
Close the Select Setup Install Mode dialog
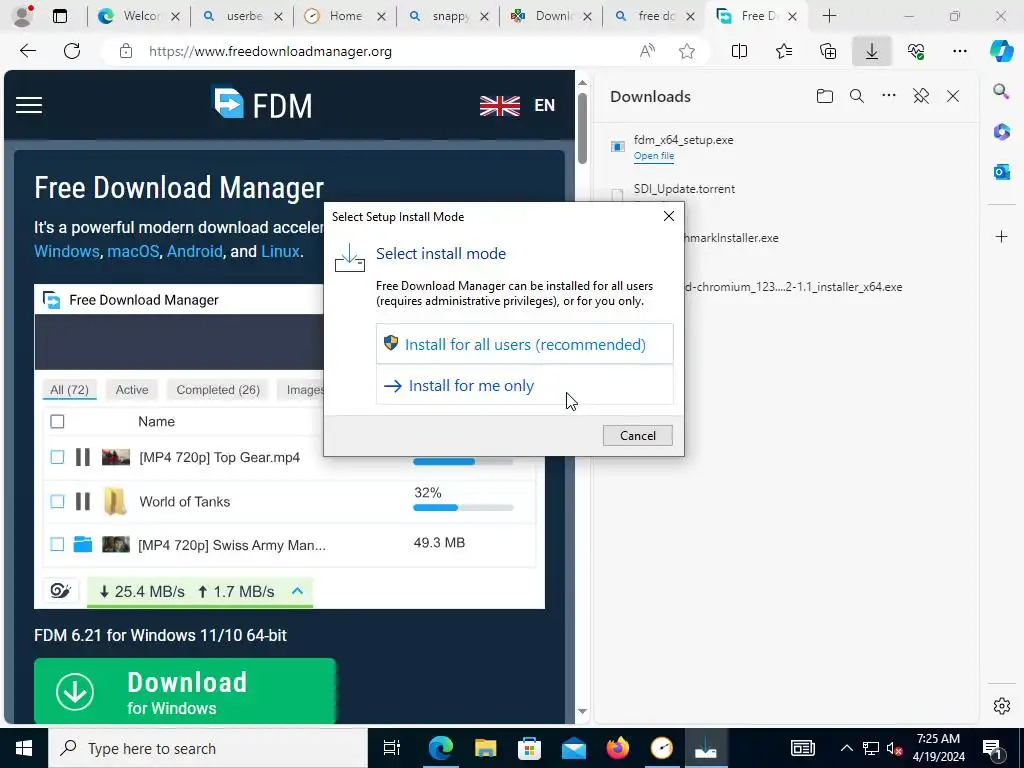pyautogui.click(x=668, y=216)
